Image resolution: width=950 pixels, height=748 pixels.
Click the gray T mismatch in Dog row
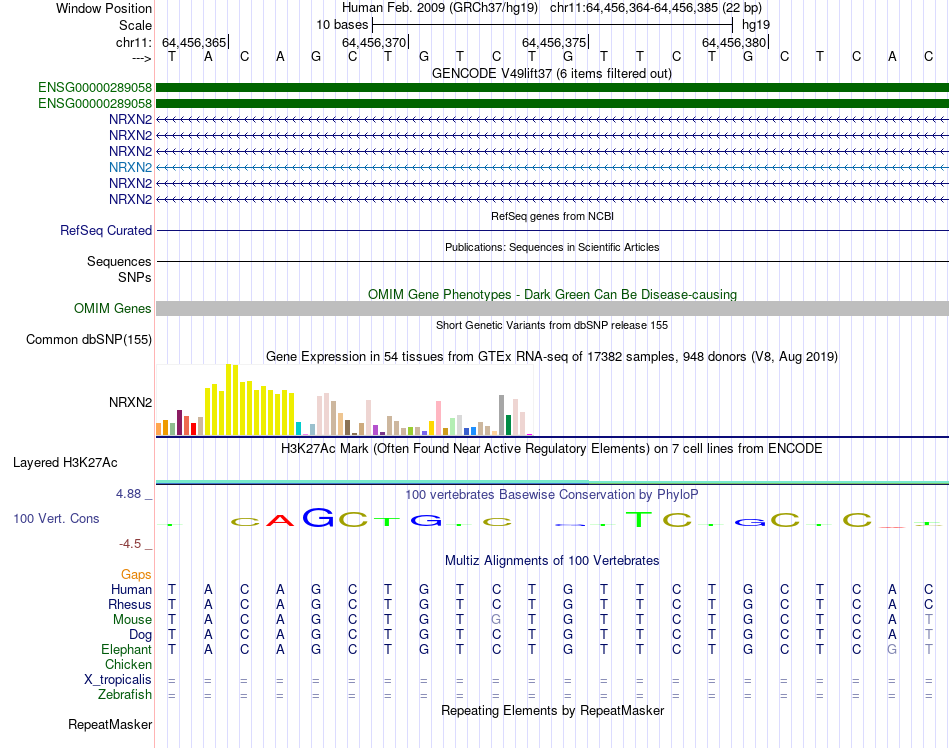[928, 635]
